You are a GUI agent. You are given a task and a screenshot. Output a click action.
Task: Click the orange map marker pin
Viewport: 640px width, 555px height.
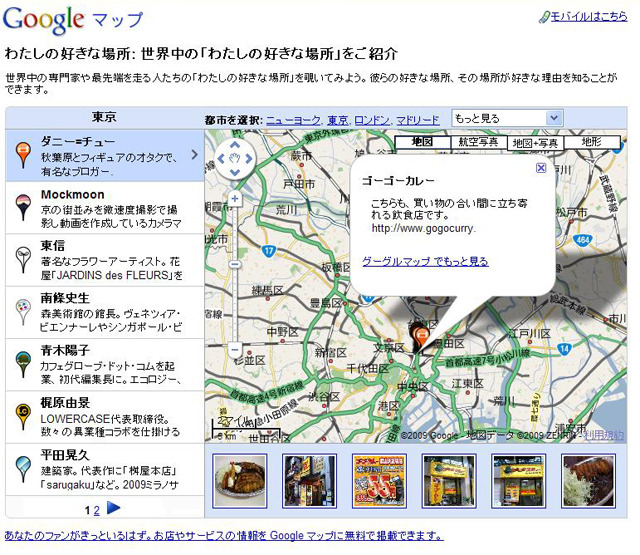tap(421, 338)
